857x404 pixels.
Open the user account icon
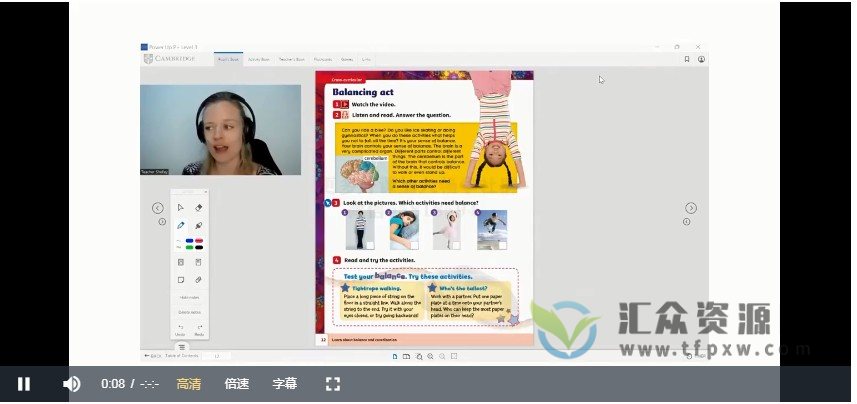click(x=701, y=59)
